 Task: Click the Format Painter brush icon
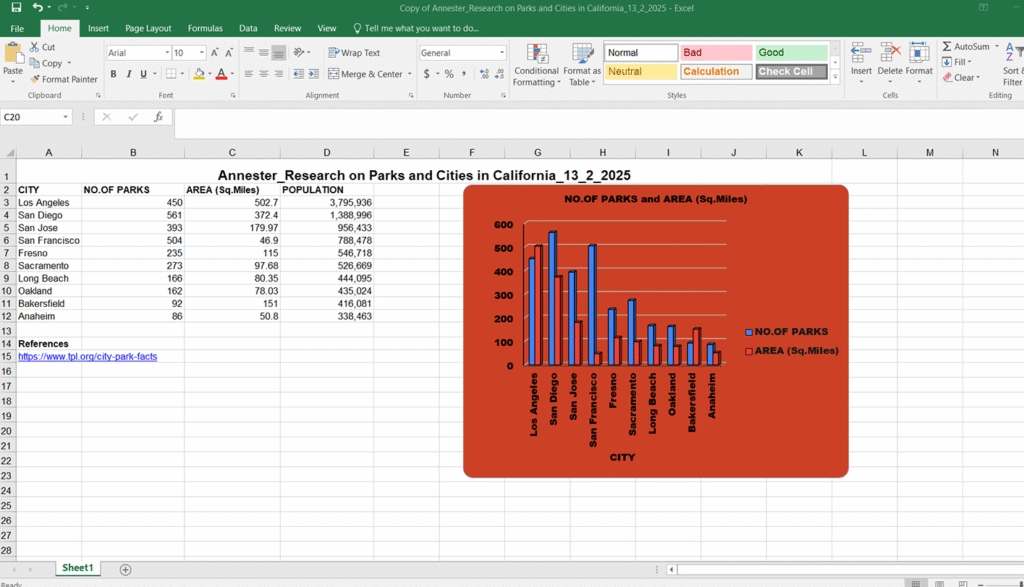(35, 79)
